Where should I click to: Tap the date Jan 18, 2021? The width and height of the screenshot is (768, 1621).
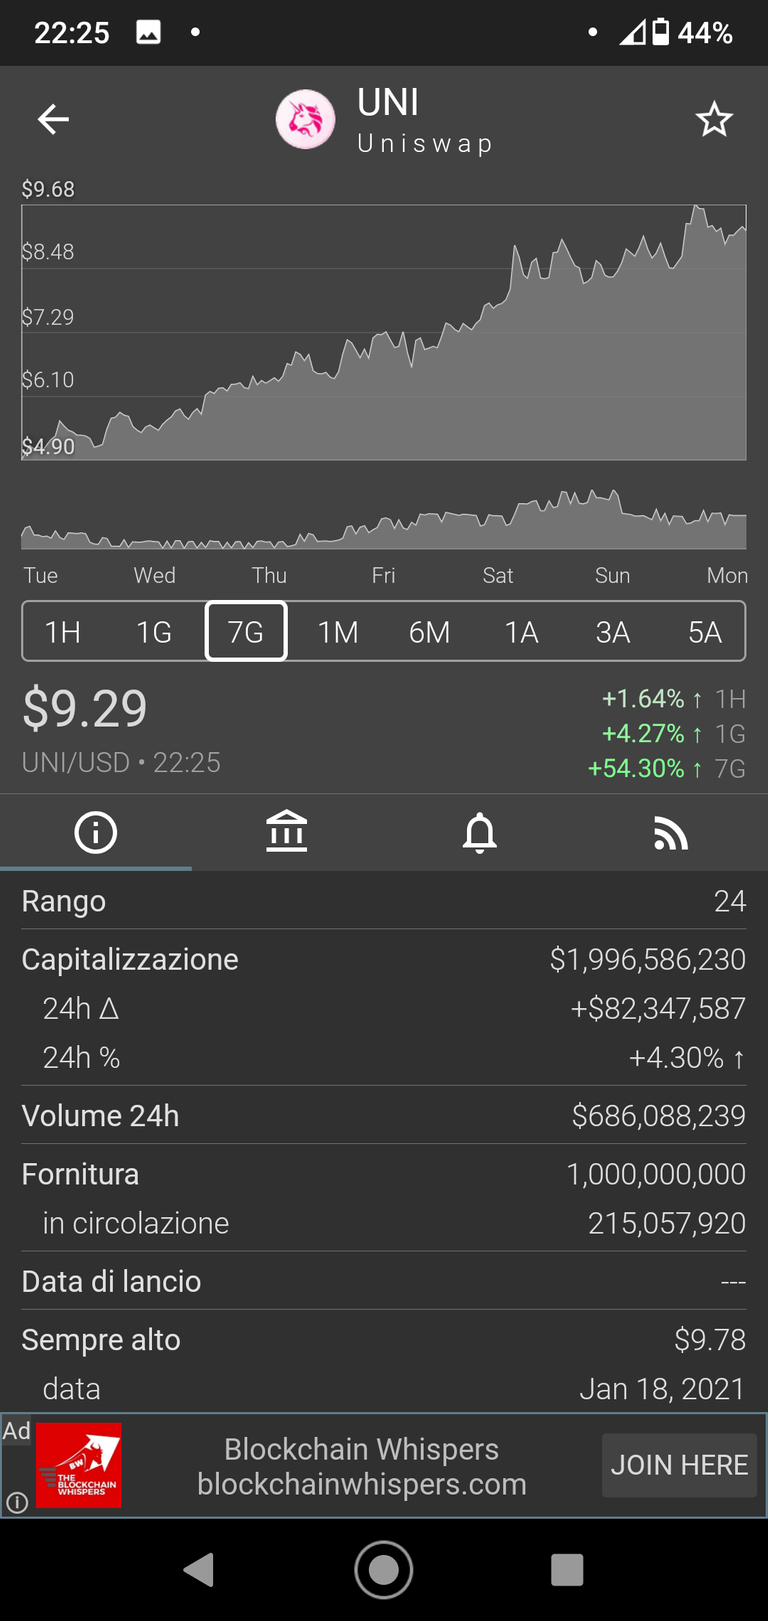[x=662, y=1389]
